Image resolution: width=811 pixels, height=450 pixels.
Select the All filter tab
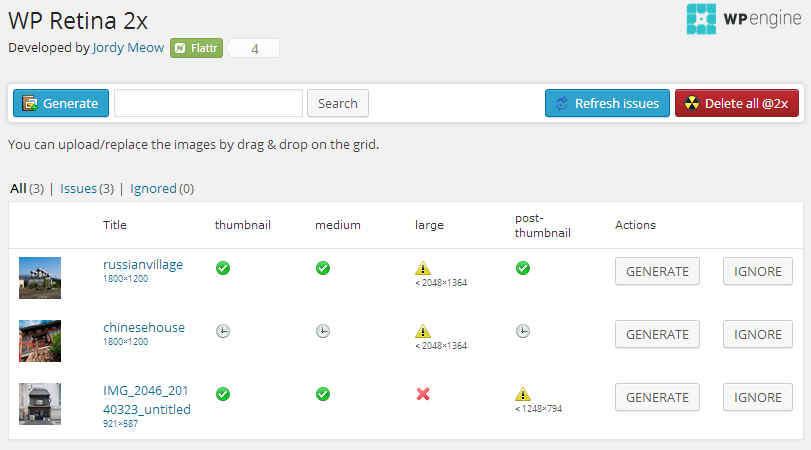[x=18, y=188]
